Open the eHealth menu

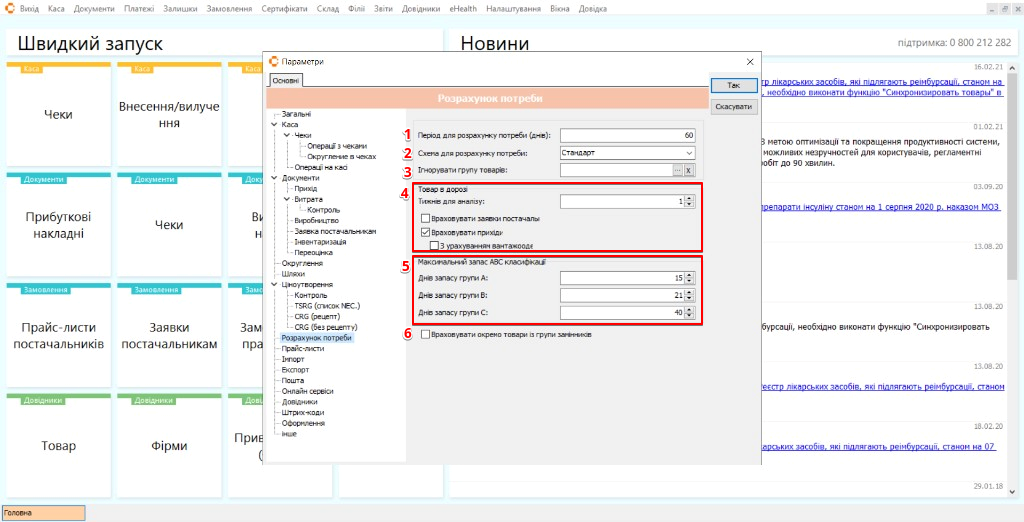(463, 9)
